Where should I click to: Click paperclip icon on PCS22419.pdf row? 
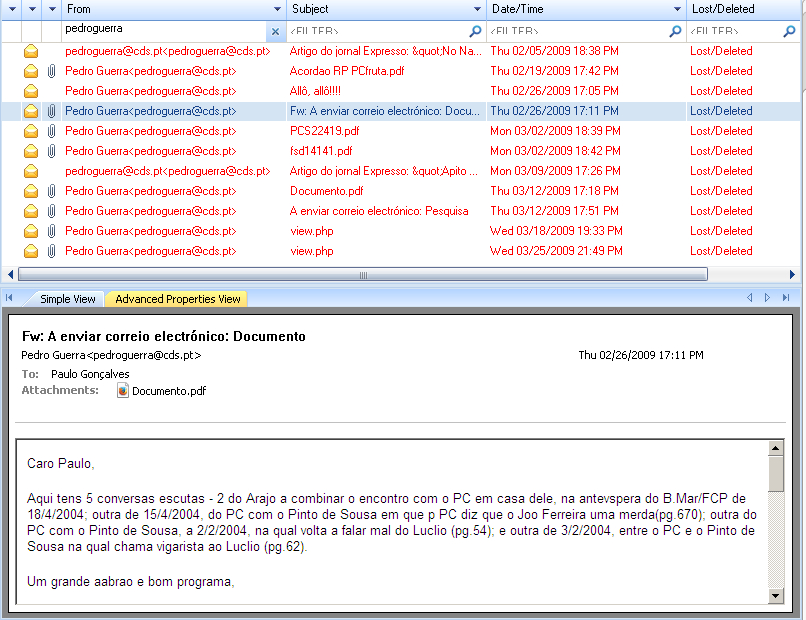(x=51, y=131)
